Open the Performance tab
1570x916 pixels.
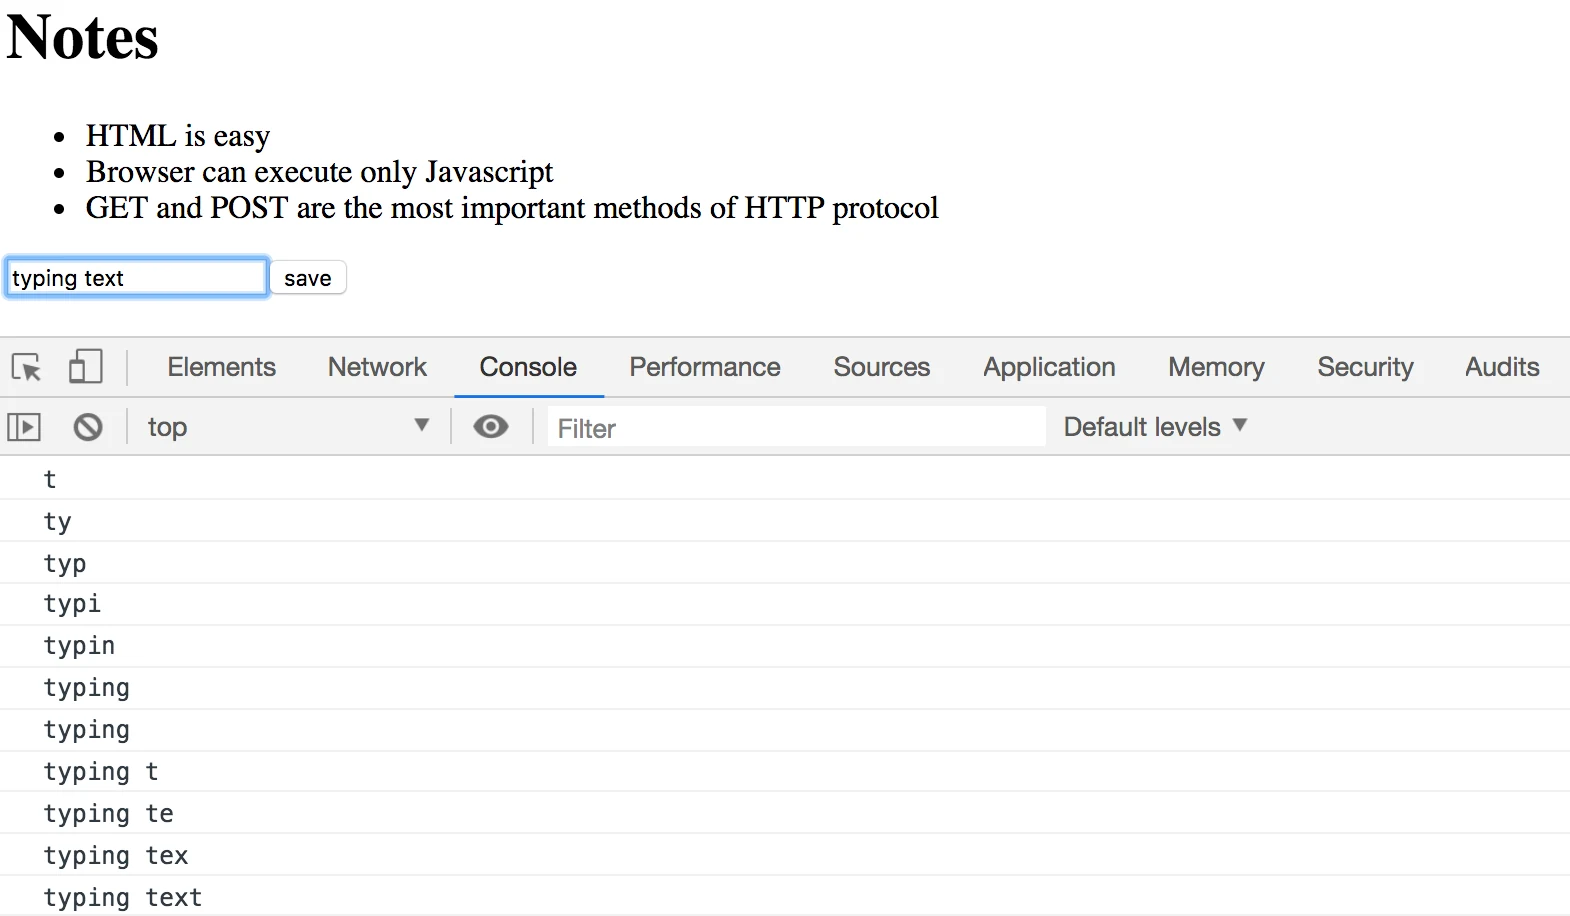(705, 367)
